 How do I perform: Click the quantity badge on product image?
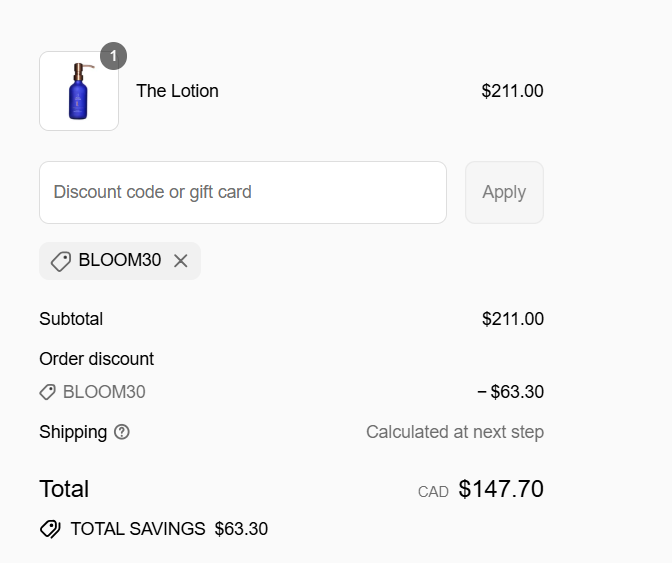pos(113,56)
